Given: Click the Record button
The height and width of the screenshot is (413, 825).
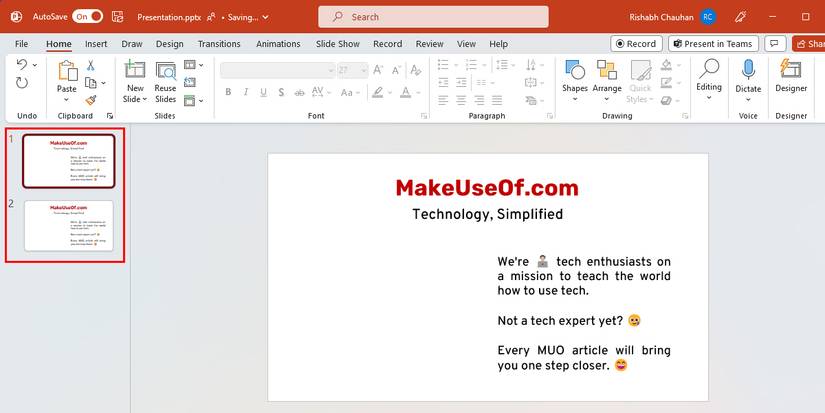Looking at the screenshot, I should (636, 44).
